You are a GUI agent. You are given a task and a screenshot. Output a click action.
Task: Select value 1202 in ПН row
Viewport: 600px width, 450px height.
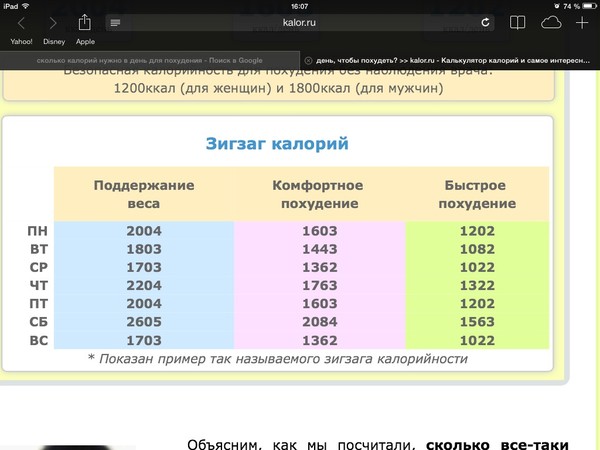477,231
